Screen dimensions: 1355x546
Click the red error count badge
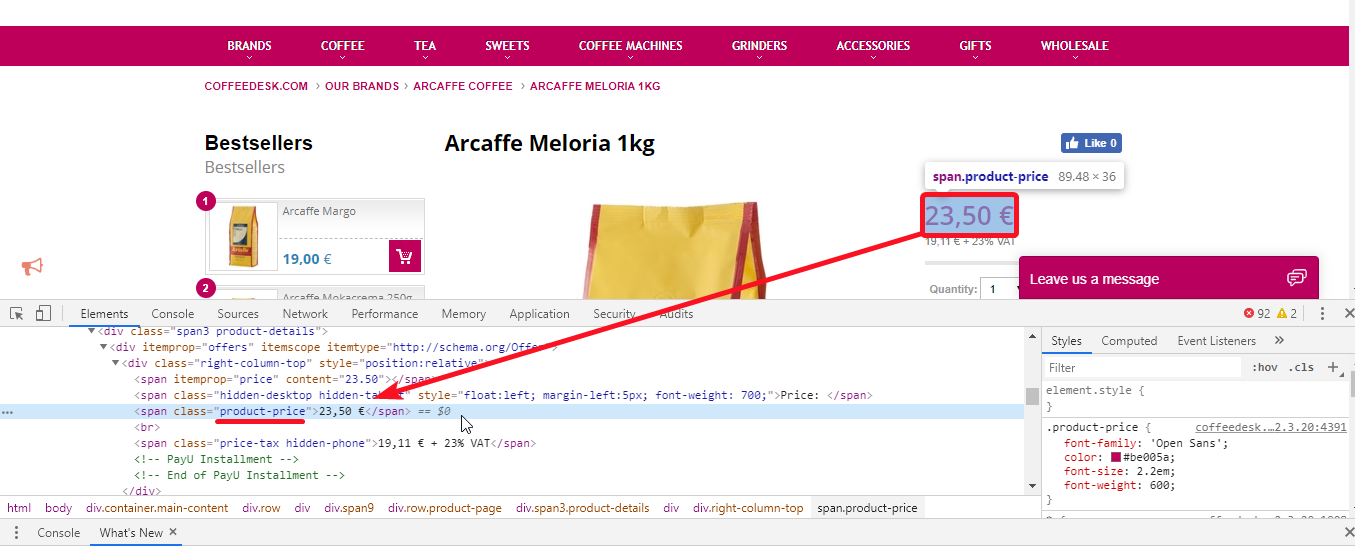tap(1257, 313)
